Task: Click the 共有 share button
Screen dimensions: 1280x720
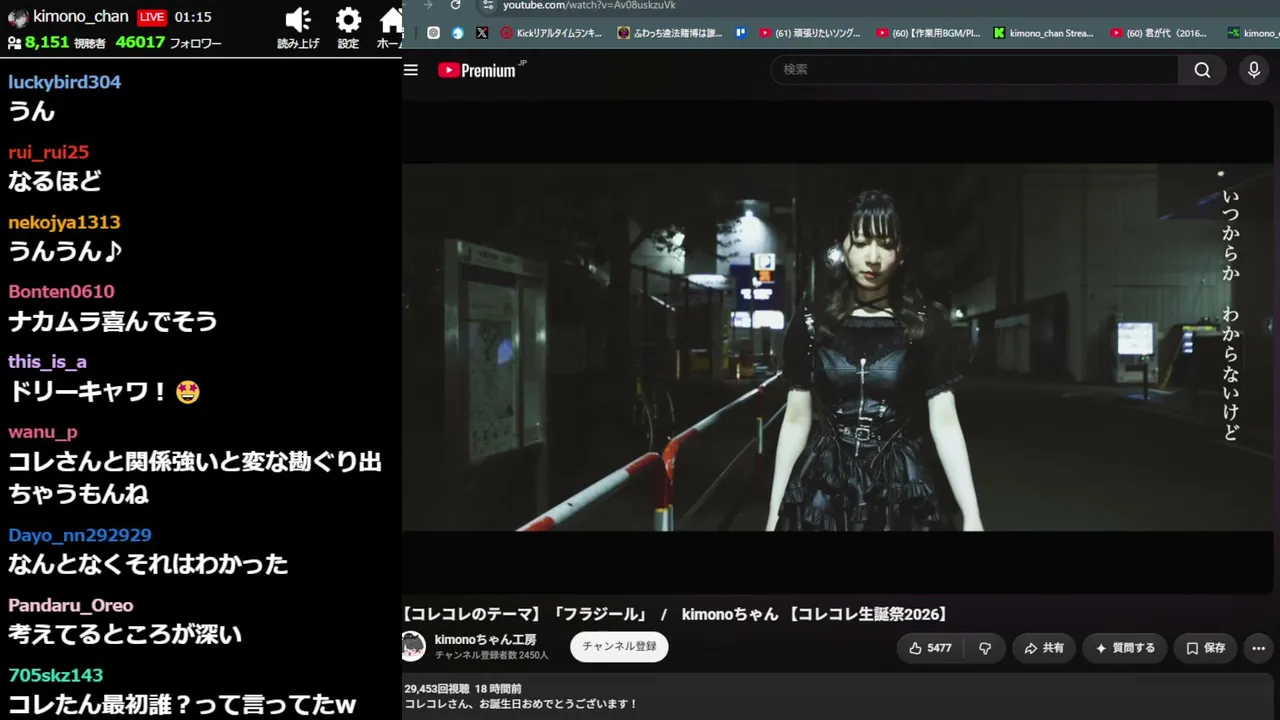Action: tap(1043, 648)
